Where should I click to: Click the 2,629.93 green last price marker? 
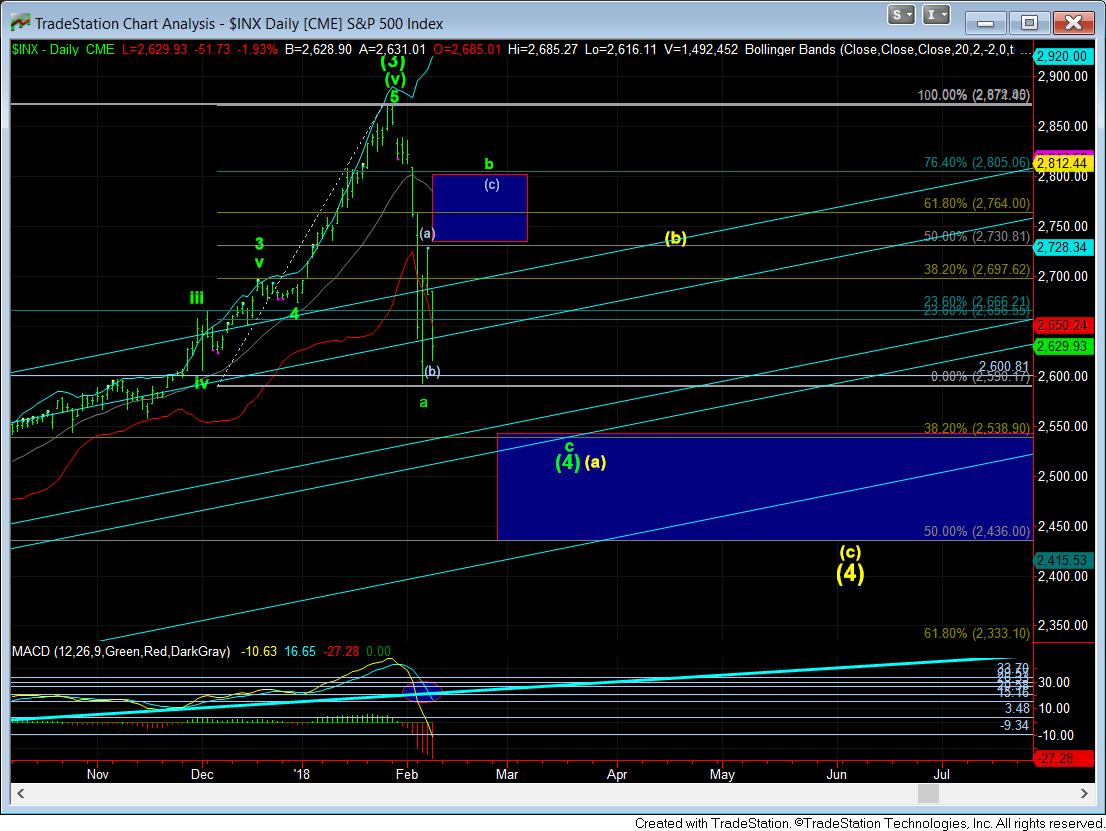click(x=1064, y=346)
